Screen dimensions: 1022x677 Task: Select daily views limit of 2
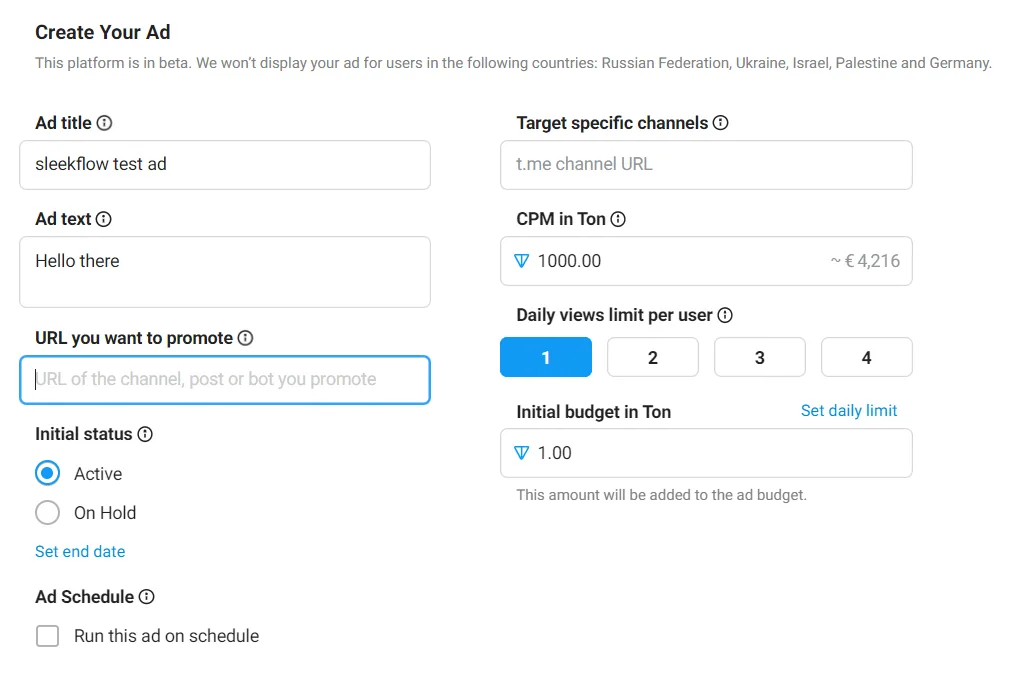[653, 357]
